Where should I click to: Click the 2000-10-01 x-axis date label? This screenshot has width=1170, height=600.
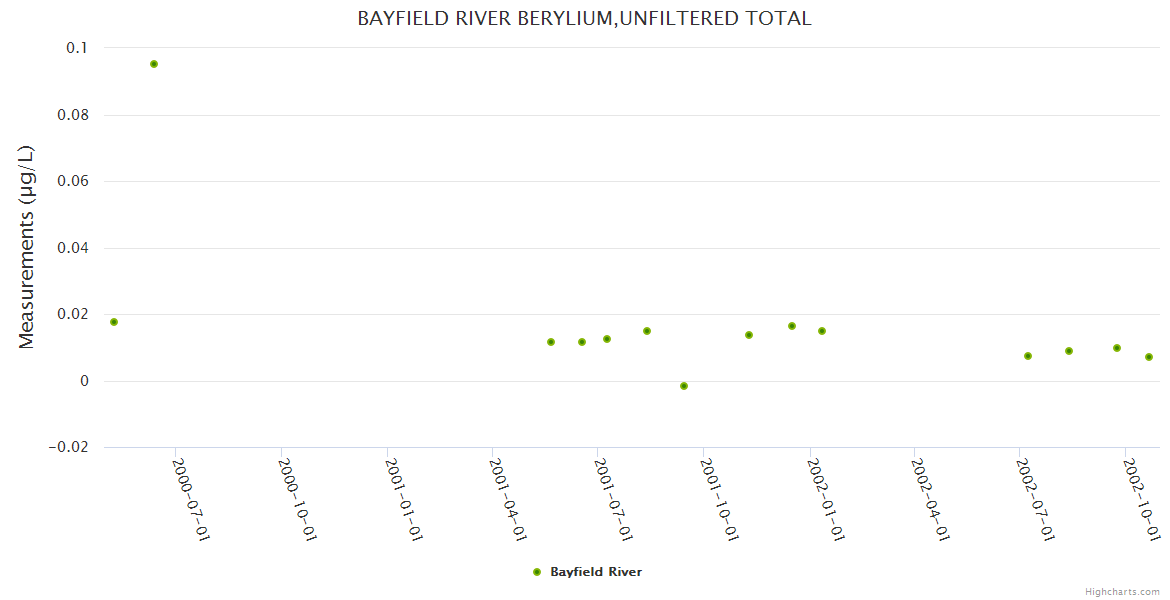[298, 499]
